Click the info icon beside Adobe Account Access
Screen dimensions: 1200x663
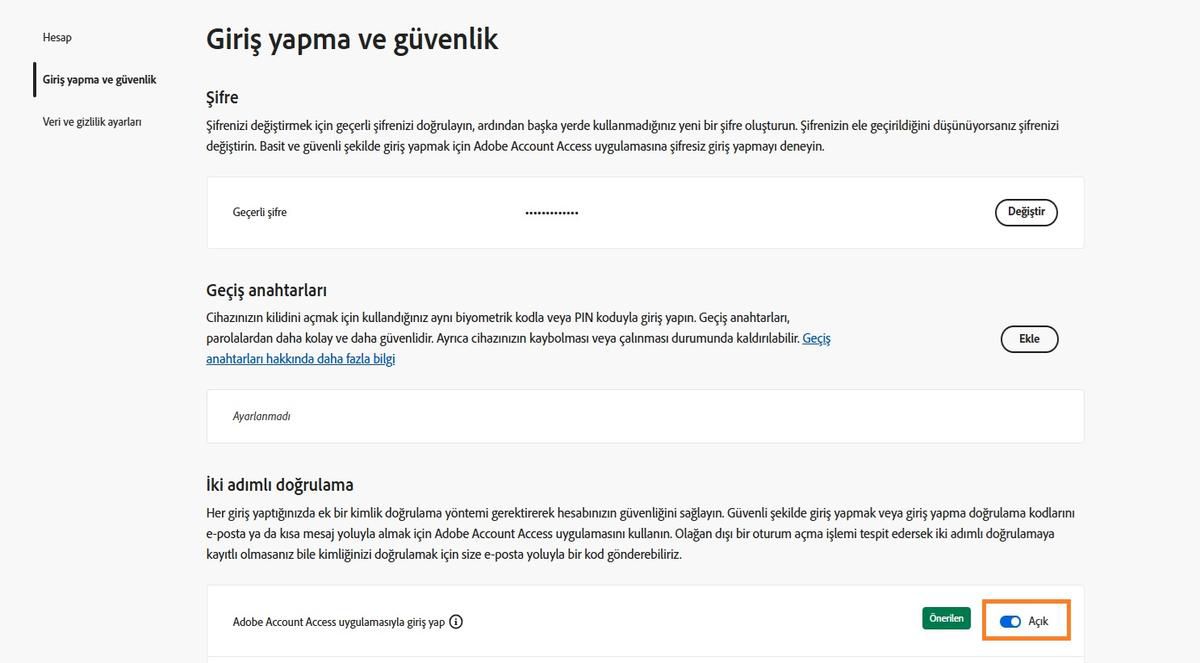click(456, 621)
